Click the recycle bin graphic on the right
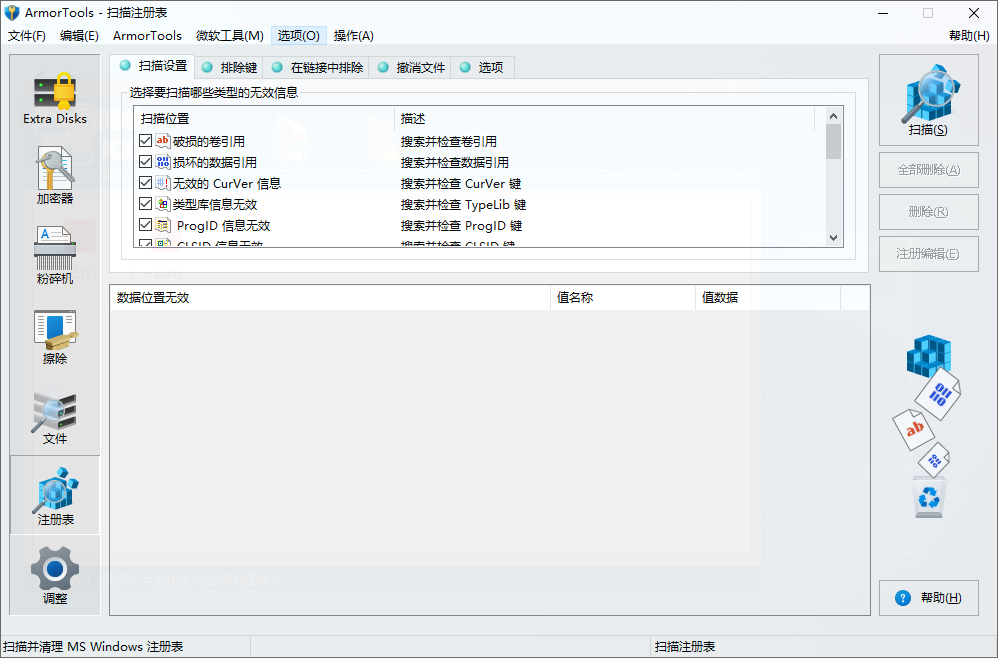Viewport: 998px width, 658px height. pos(928,497)
